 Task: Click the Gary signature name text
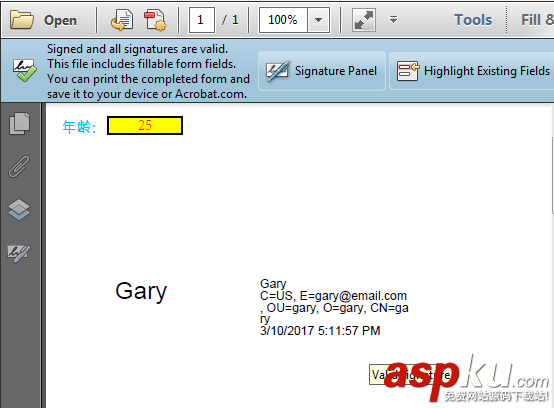tap(141, 291)
